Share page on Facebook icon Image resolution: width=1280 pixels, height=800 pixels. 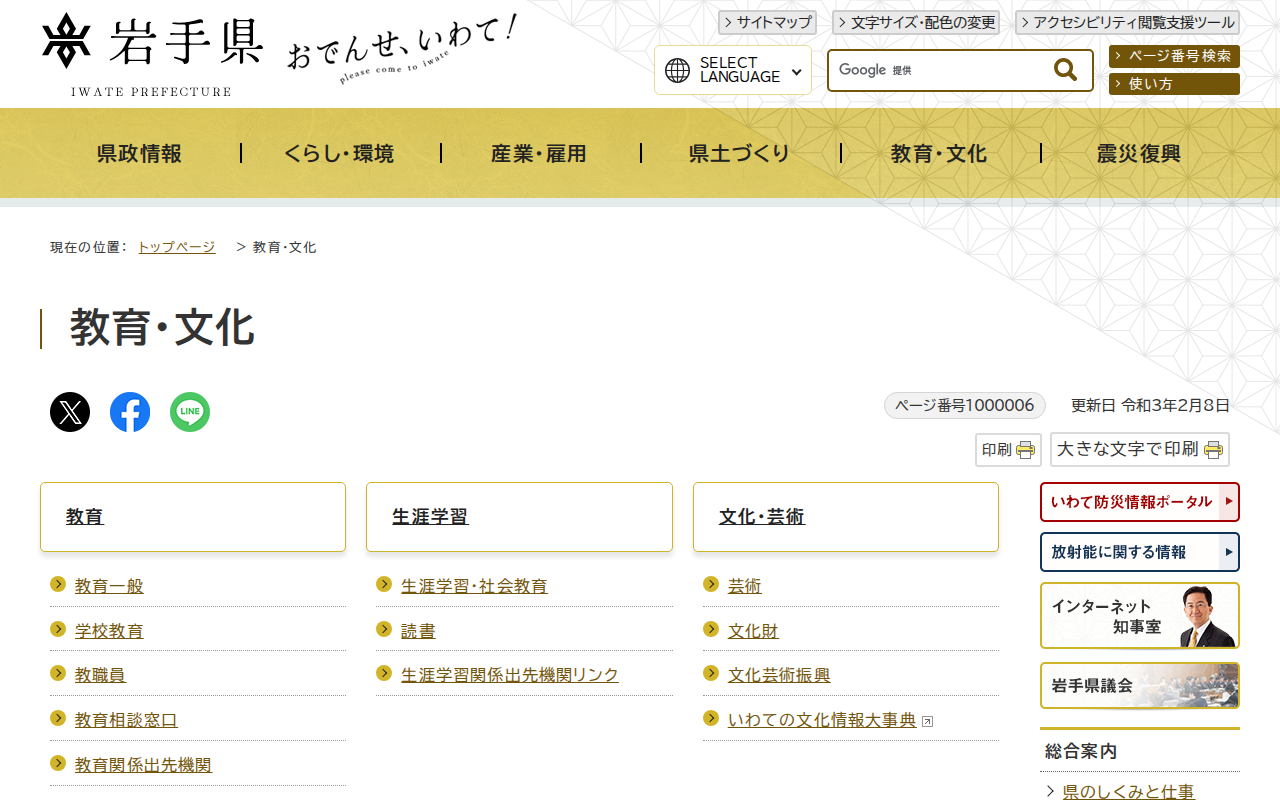point(130,412)
